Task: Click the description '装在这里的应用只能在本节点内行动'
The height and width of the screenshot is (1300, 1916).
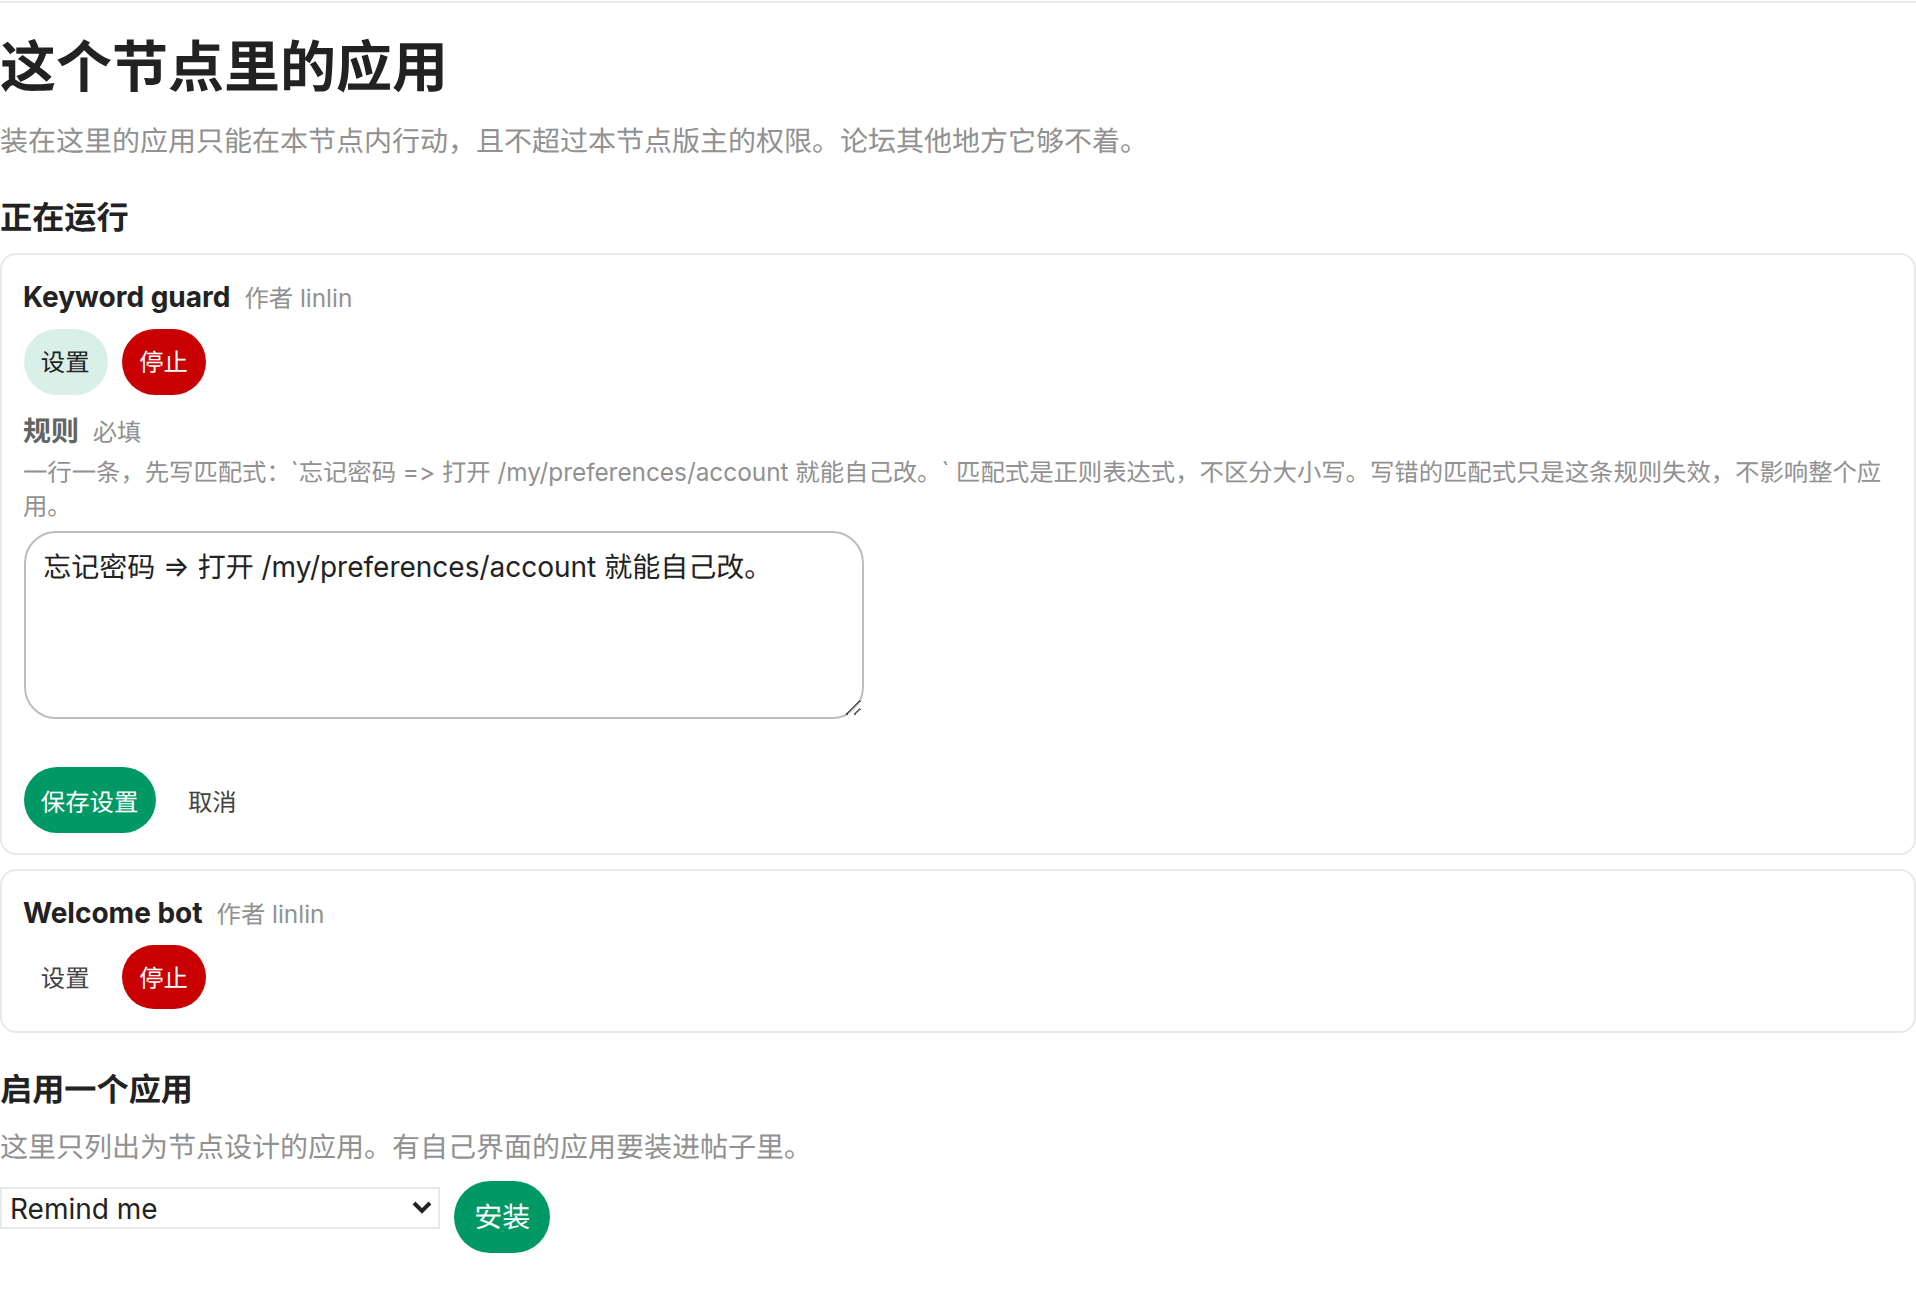Action: (x=569, y=141)
